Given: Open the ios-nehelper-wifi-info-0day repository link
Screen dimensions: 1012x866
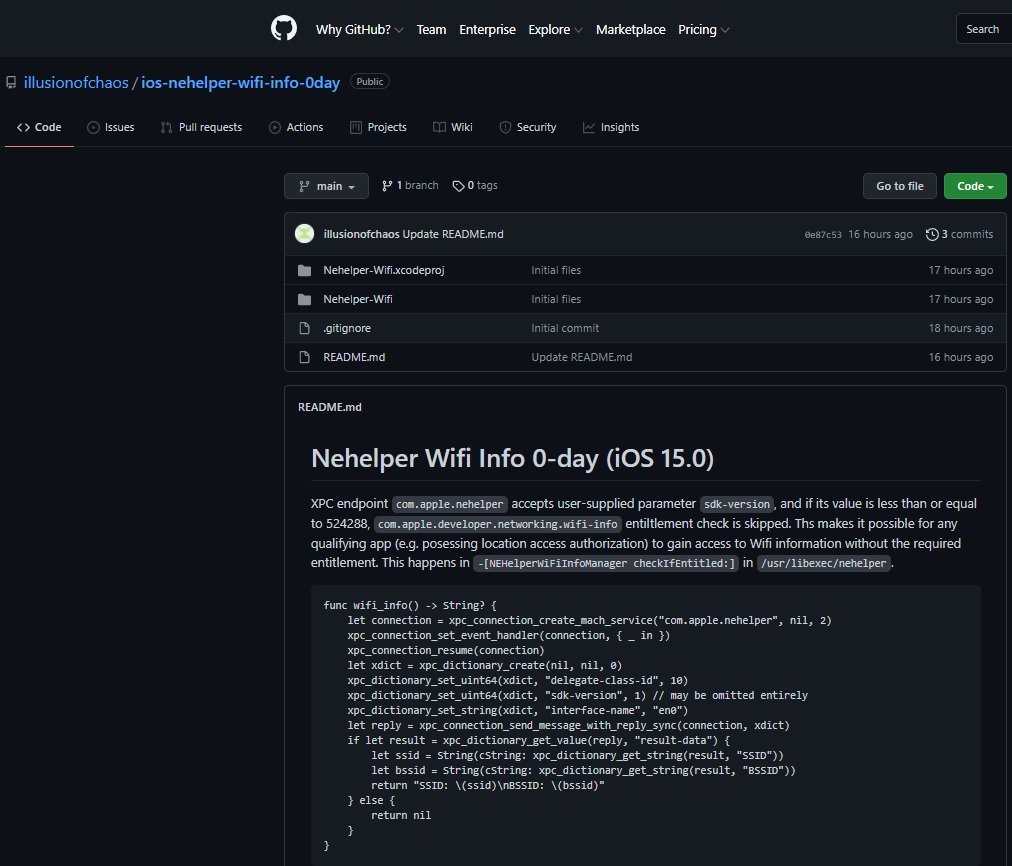Looking at the screenshot, I should (241, 83).
